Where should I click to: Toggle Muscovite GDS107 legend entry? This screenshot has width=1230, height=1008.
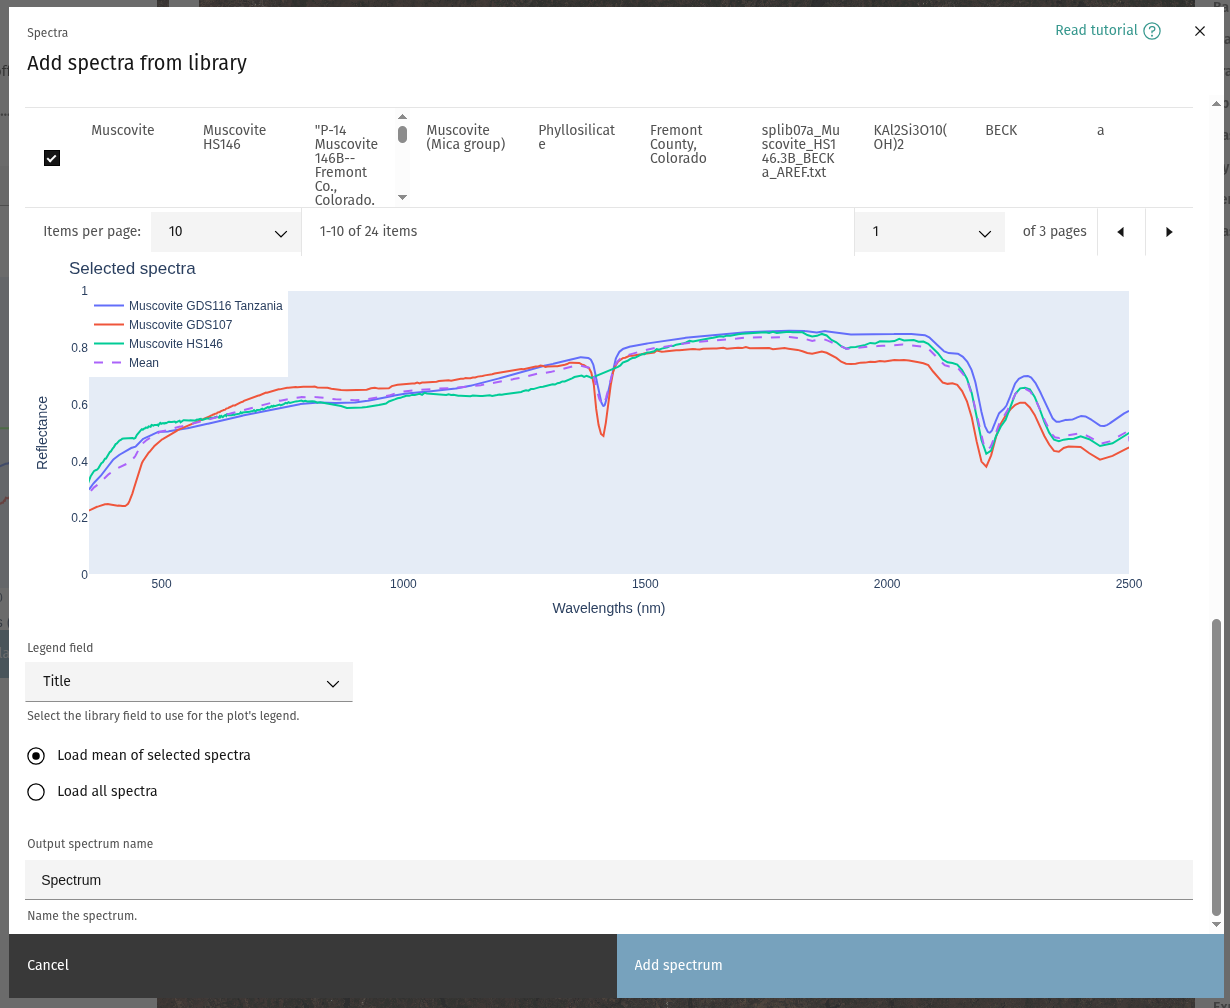(180, 325)
